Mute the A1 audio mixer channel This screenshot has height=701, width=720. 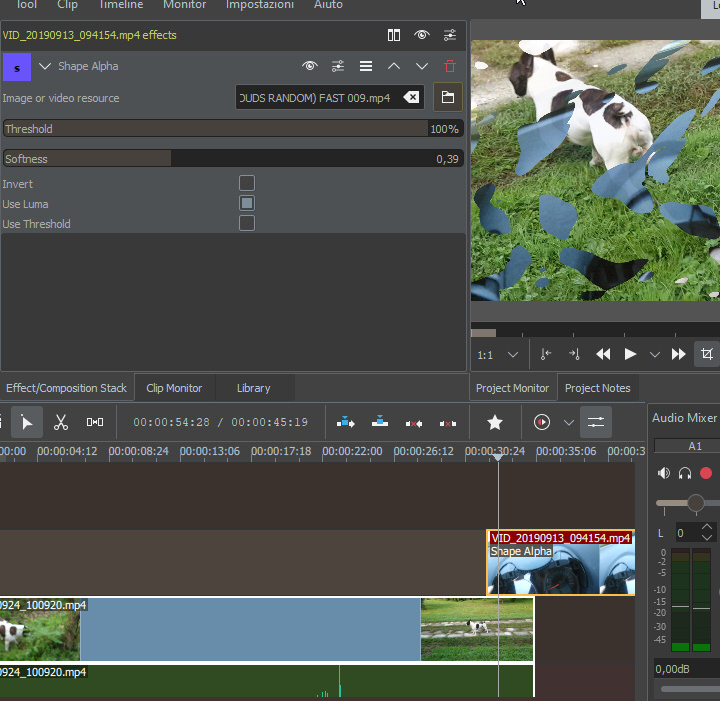point(664,473)
